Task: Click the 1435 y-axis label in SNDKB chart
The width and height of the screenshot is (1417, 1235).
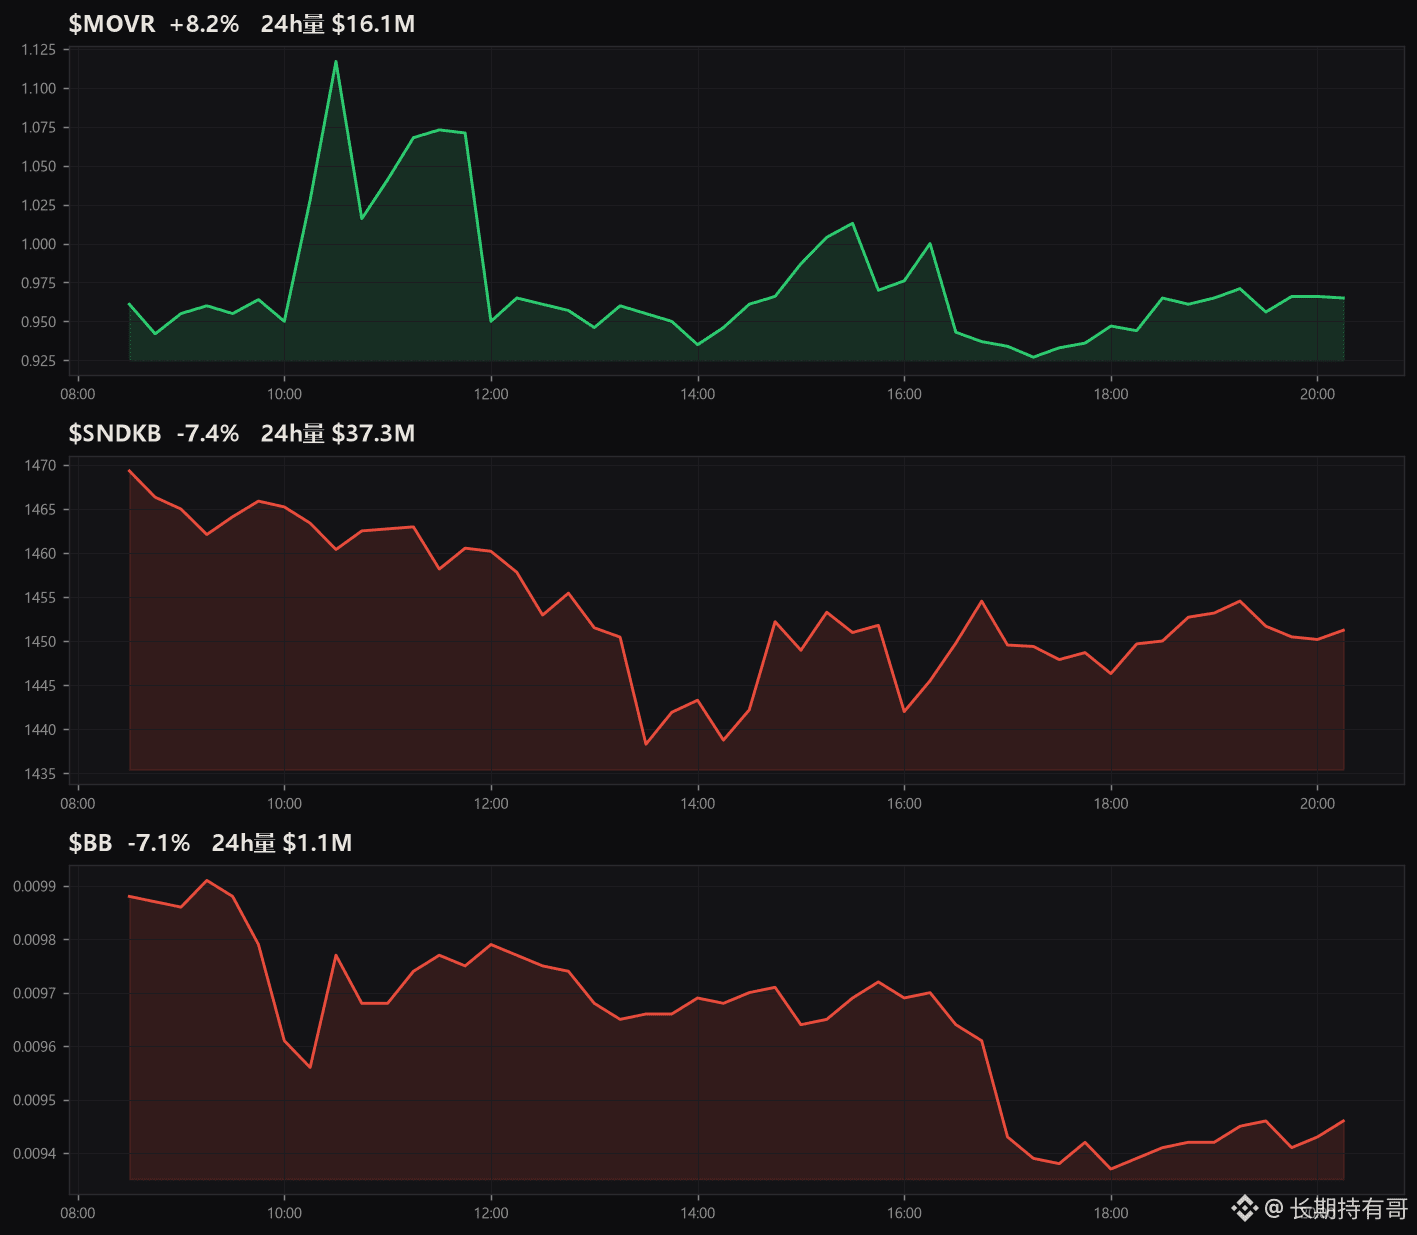Action: [x=41, y=774]
